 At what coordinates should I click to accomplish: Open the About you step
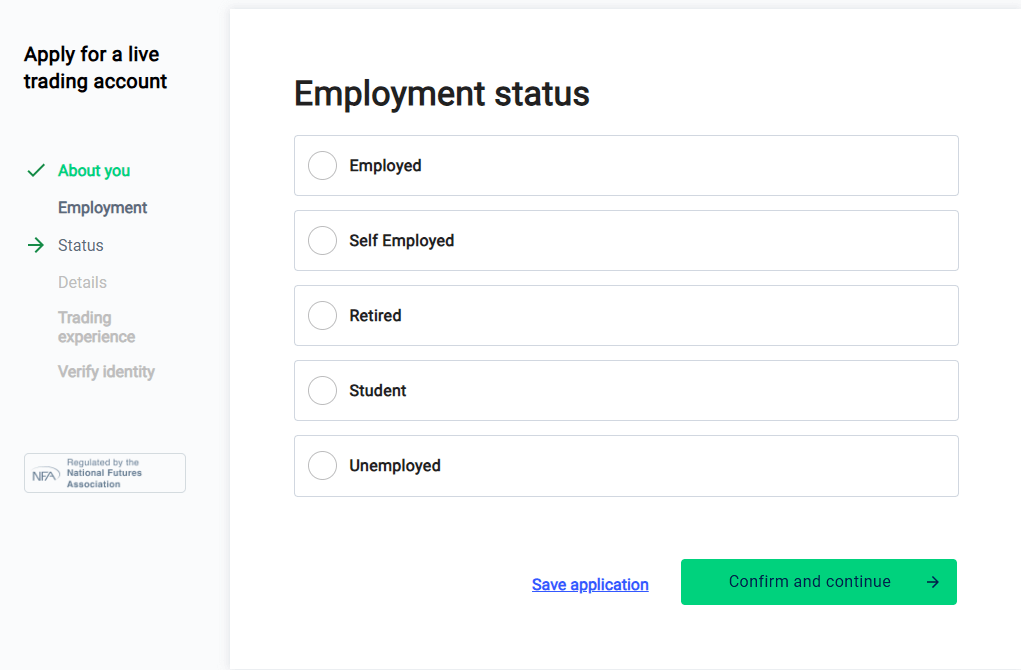pos(94,171)
